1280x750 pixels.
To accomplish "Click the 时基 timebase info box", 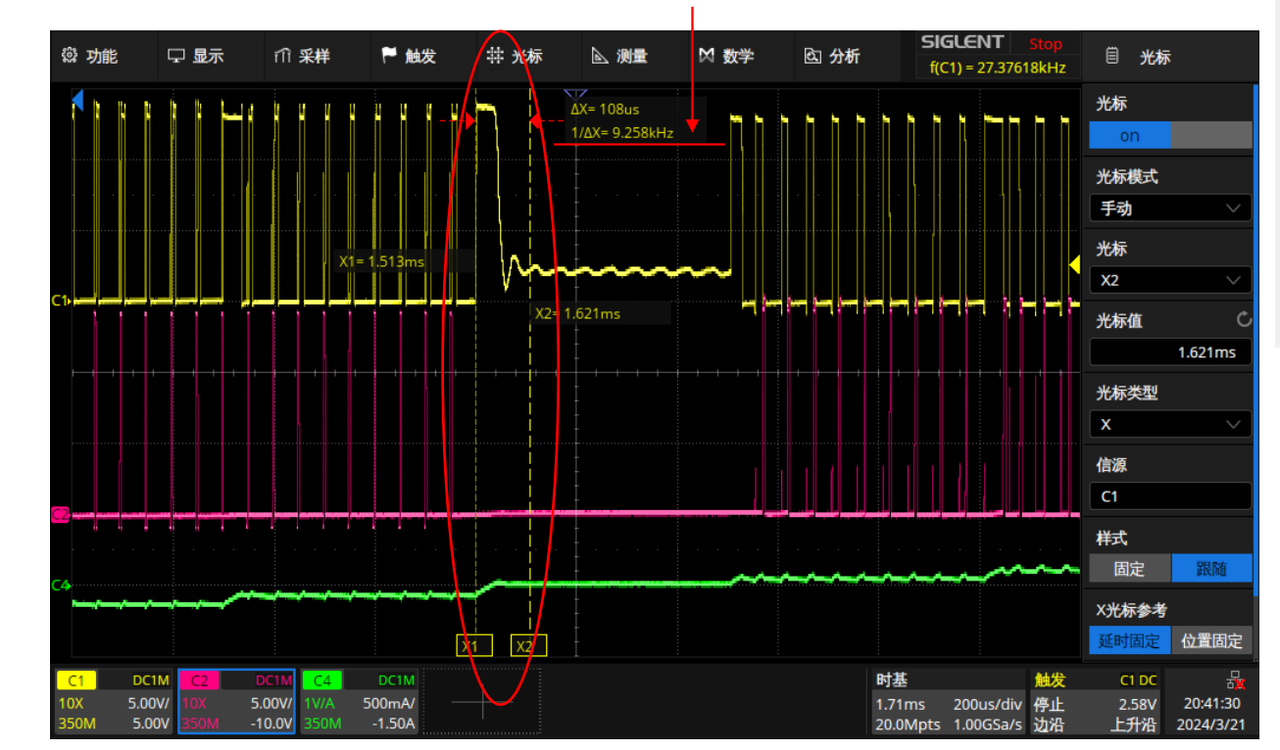I will (946, 702).
